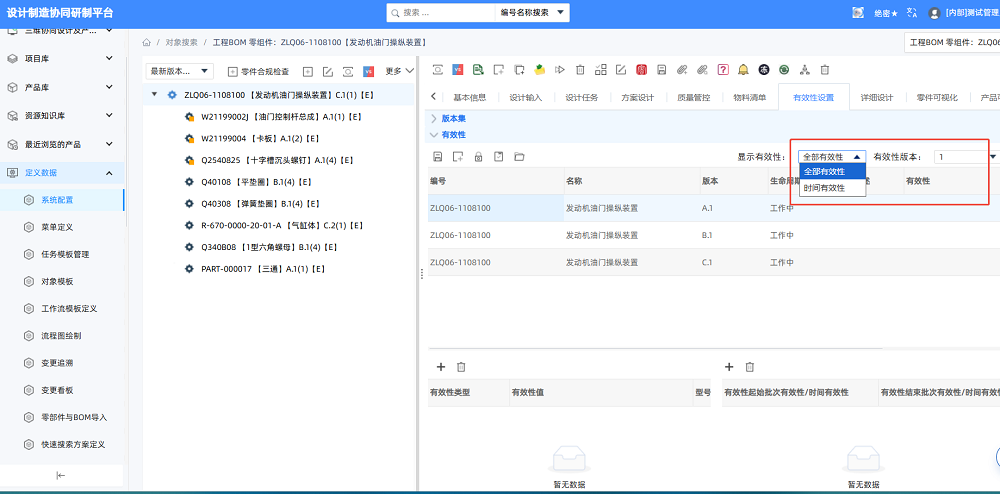Click the red seal stamp icon
Image resolution: width=1000 pixels, height=494 pixels.
click(x=642, y=69)
